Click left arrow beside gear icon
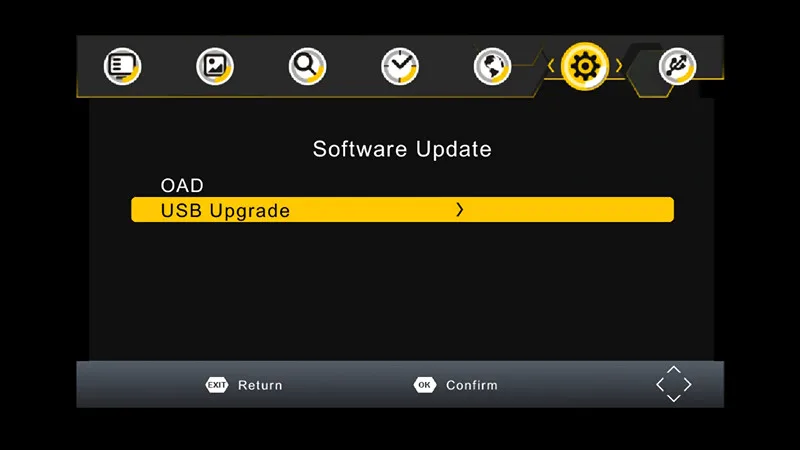Viewport: 800px width, 450px height. (x=551, y=66)
